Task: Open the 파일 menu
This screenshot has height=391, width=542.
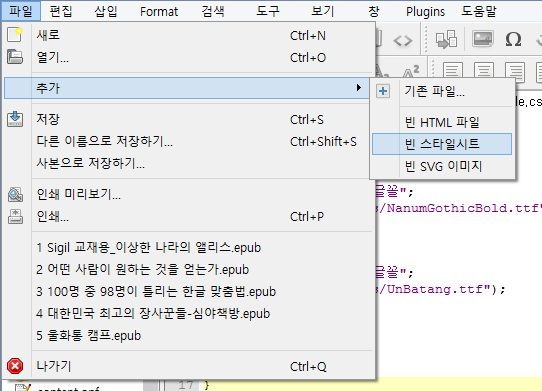Action: click(21, 11)
